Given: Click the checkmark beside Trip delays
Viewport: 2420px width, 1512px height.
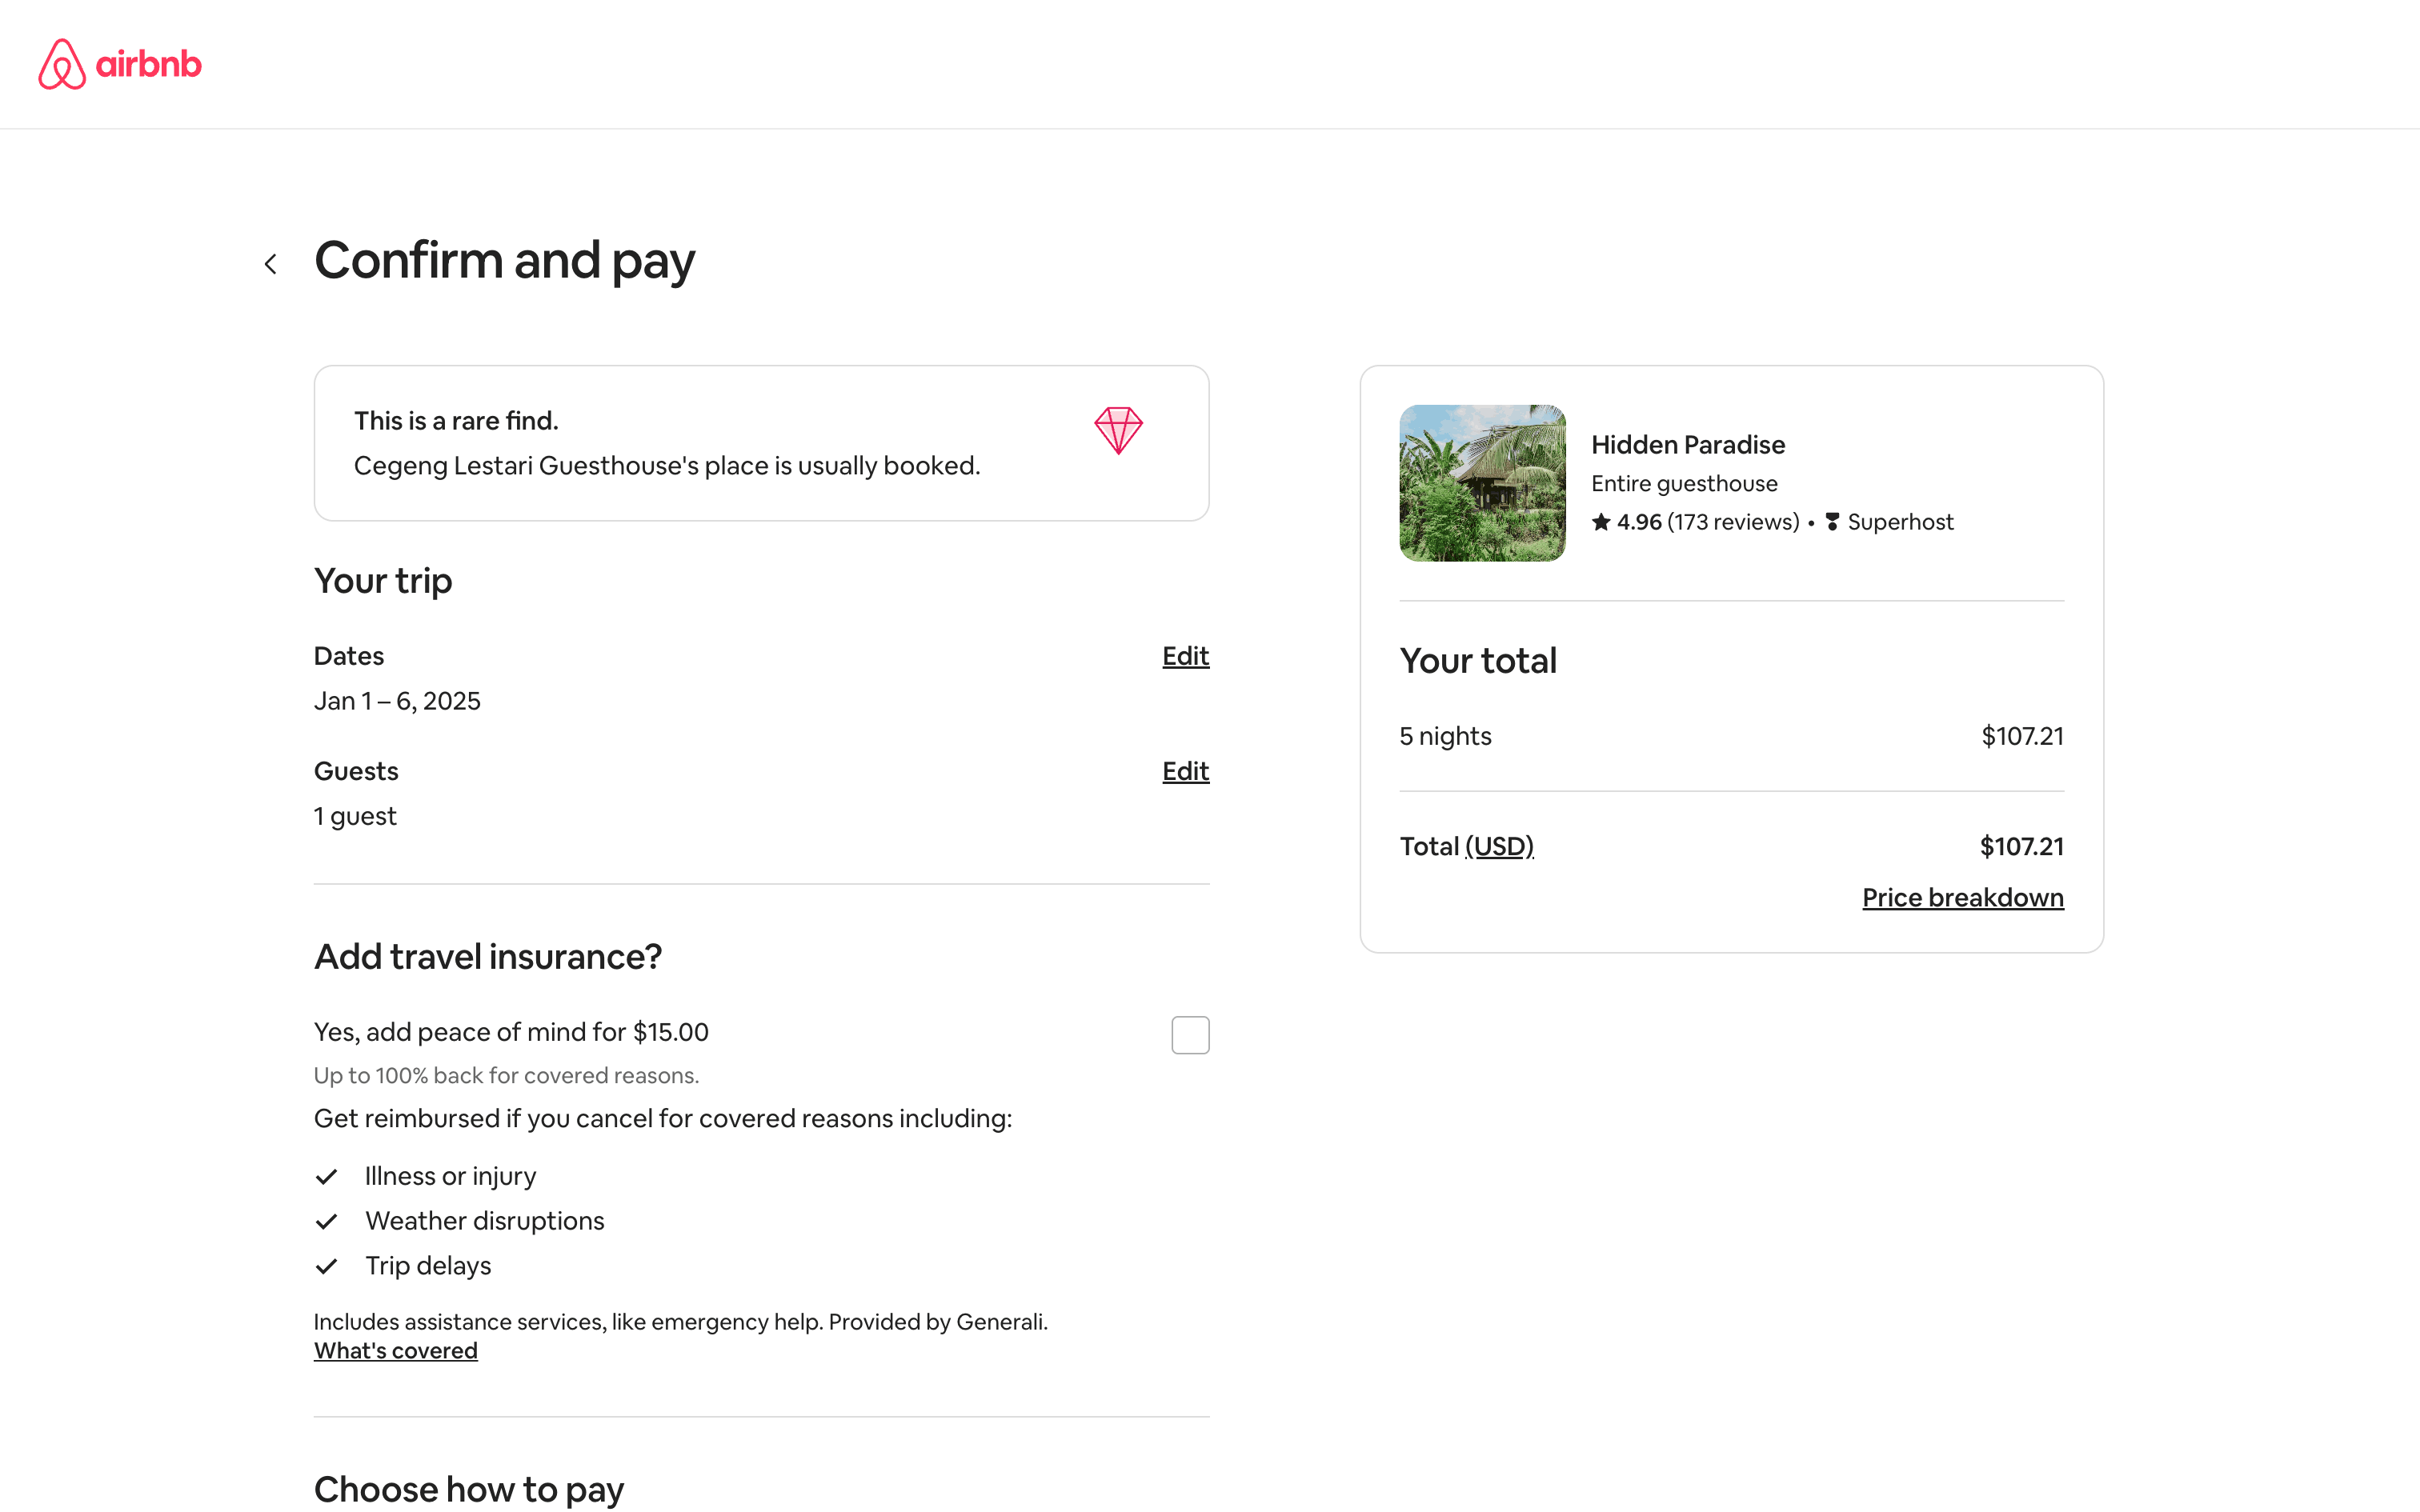Looking at the screenshot, I should [x=326, y=1267].
